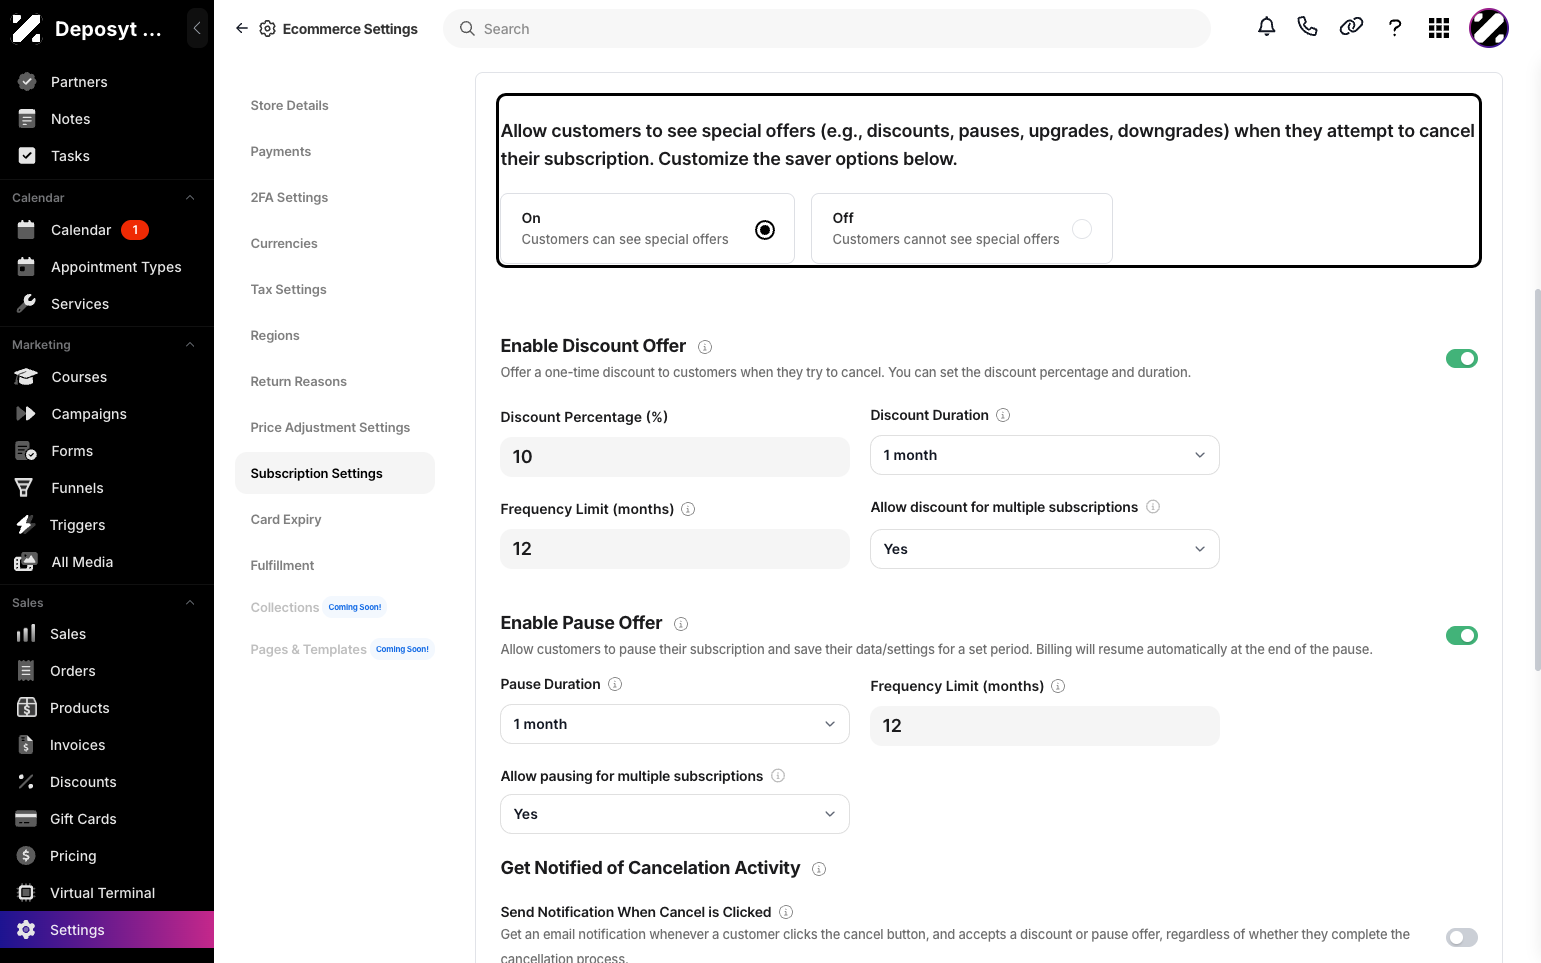Screen dimensions: 1541x963
Task: Go back using the arrow icon
Action: pos(242,29)
